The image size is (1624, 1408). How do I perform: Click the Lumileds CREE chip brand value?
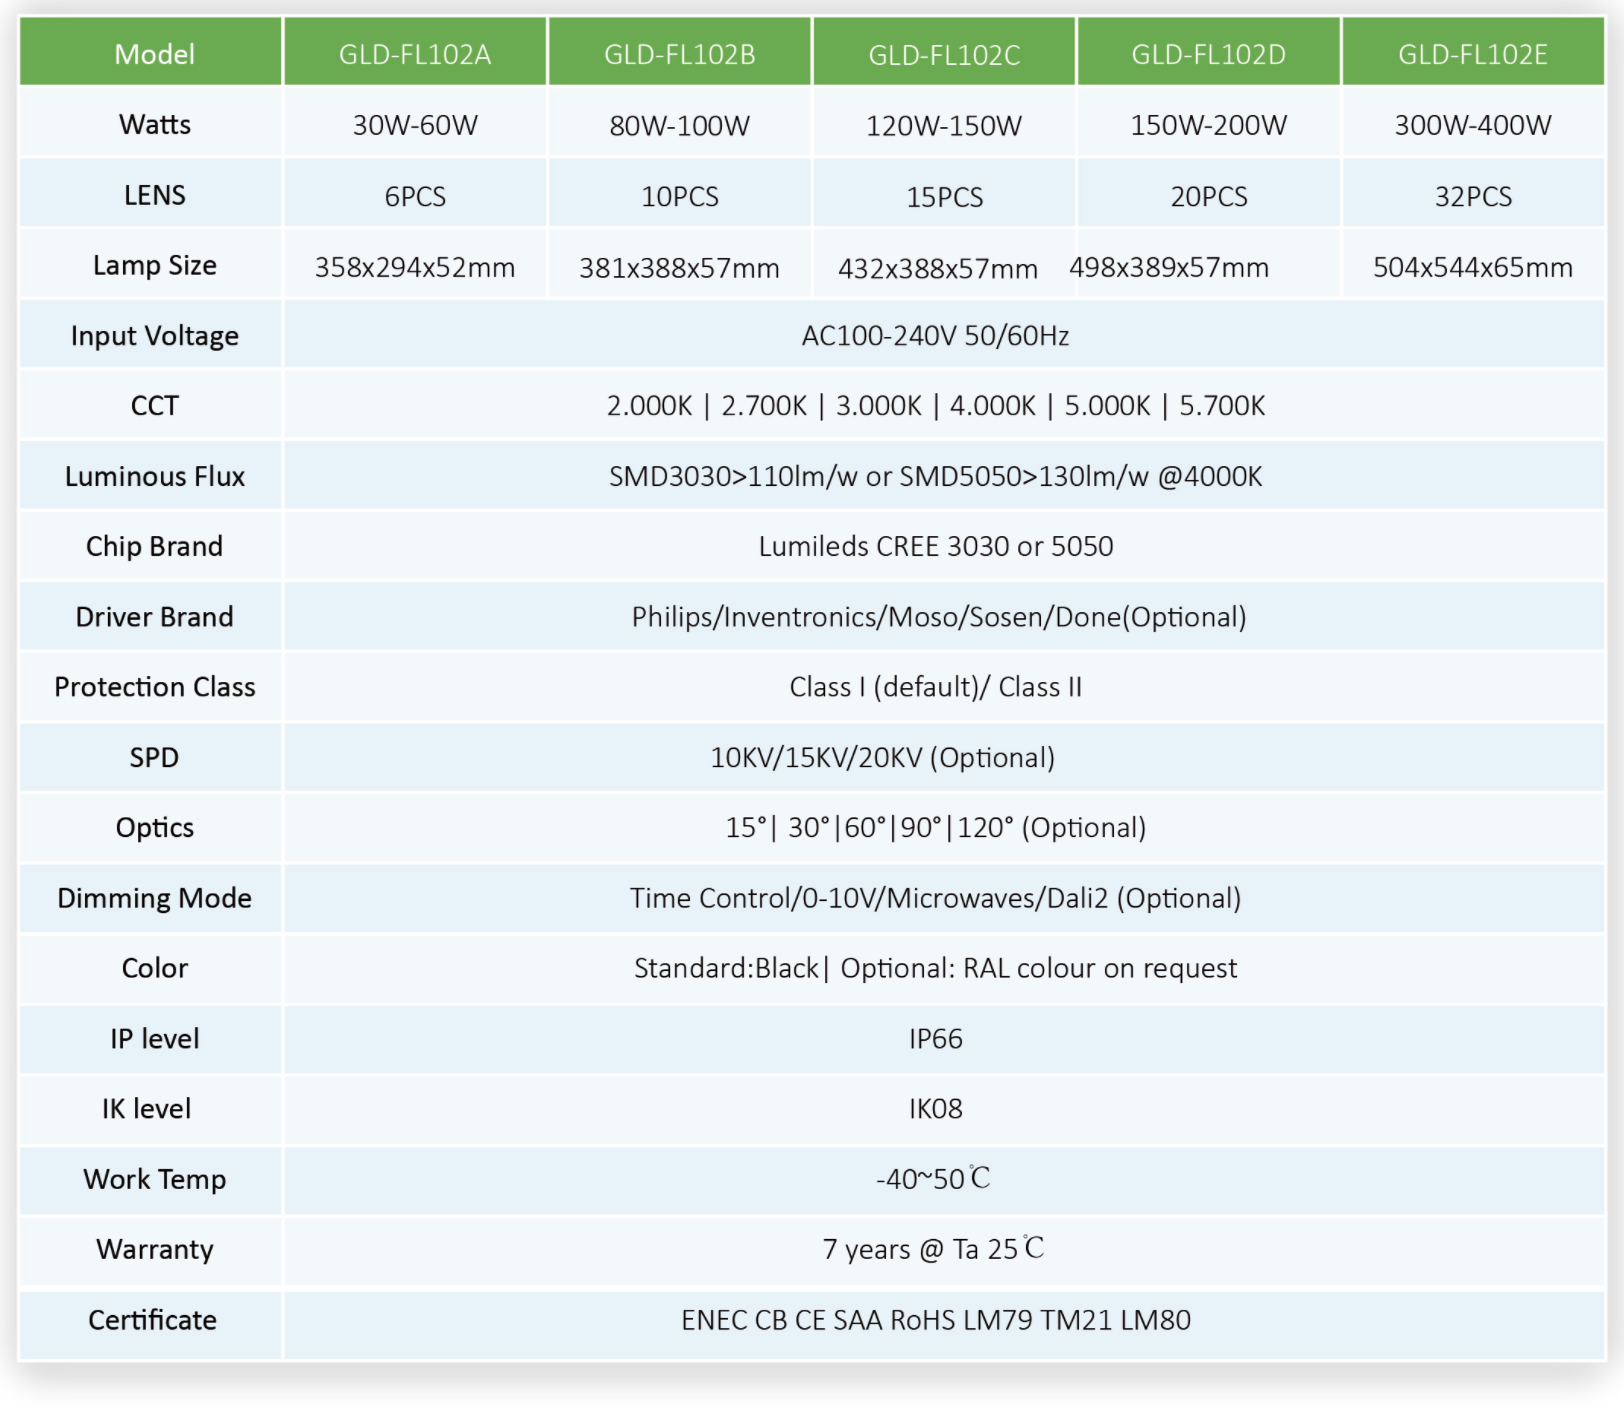[x=935, y=547]
